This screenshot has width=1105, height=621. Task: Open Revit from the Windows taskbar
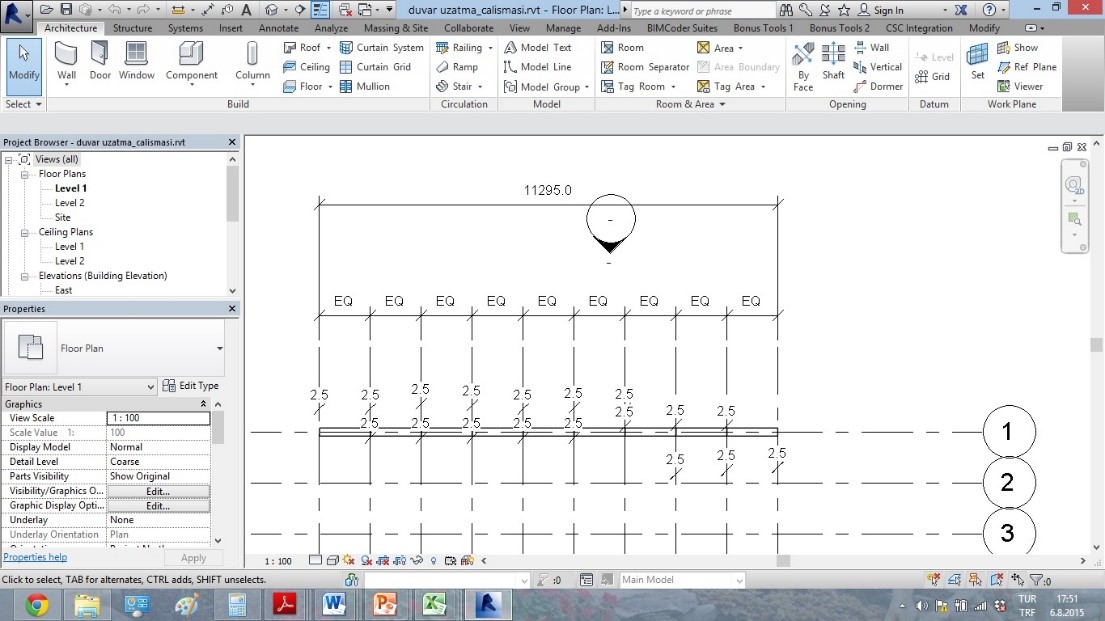[x=487, y=604]
